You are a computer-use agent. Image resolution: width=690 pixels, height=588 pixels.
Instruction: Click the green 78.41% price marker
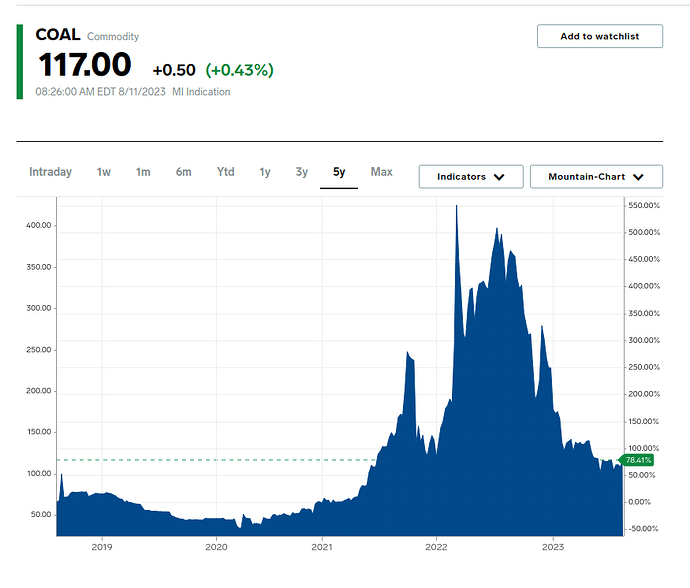(637, 460)
